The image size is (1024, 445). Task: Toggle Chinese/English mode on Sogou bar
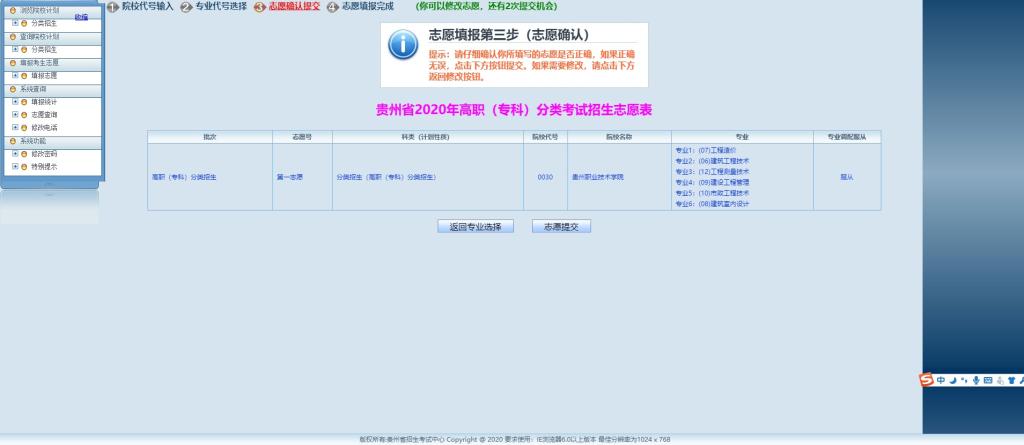click(x=940, y=380)
